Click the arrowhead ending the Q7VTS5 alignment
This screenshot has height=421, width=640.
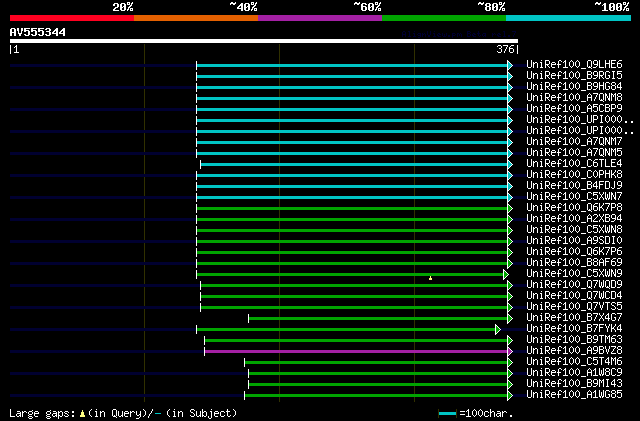510,307
